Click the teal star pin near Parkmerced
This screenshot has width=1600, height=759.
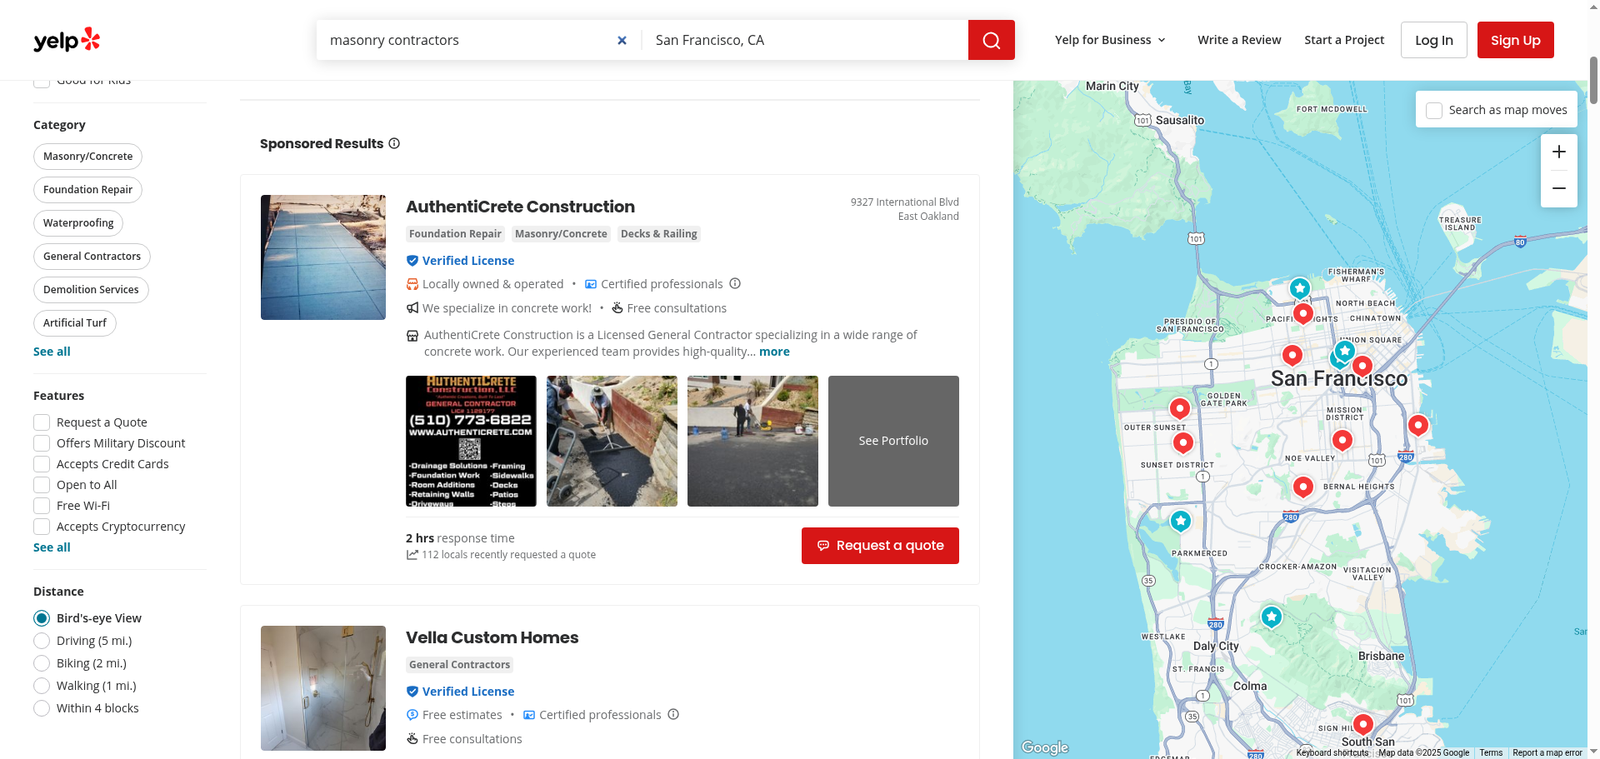point(1181,521)
